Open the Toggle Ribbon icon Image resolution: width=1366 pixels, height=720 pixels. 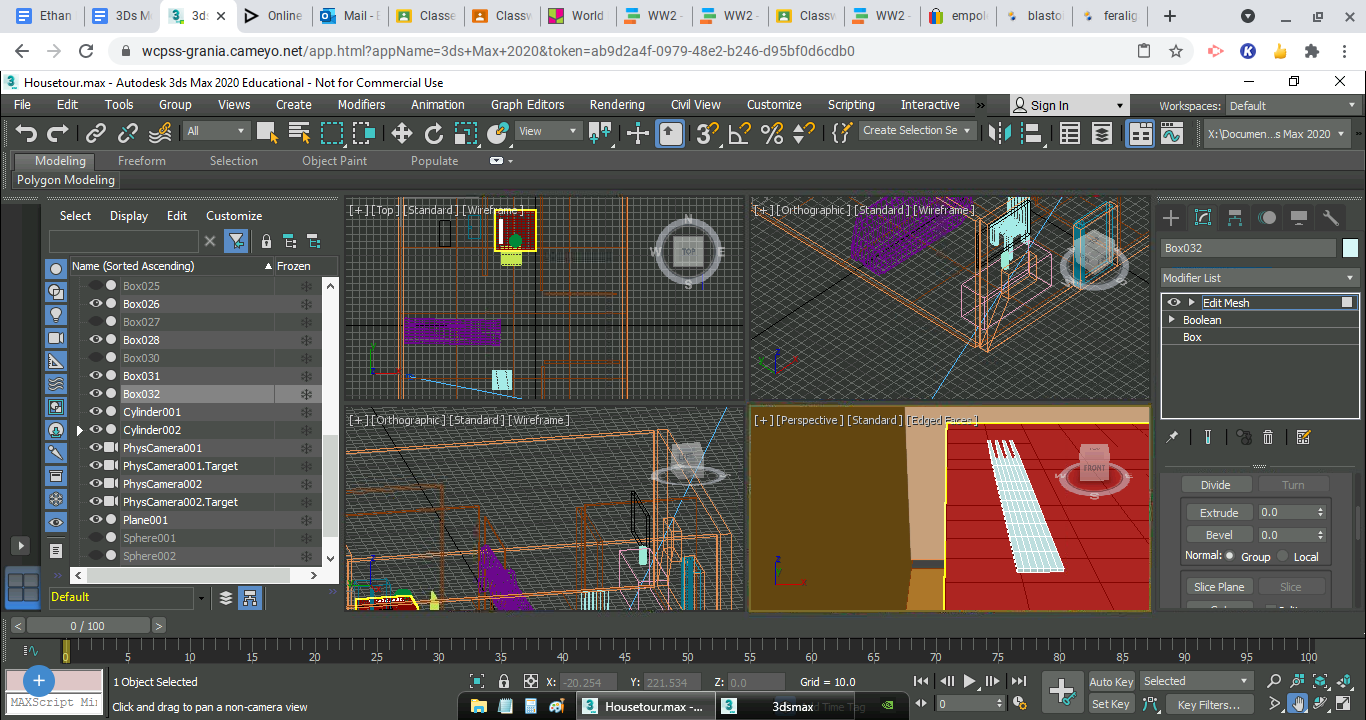(x=1139, y=133)
